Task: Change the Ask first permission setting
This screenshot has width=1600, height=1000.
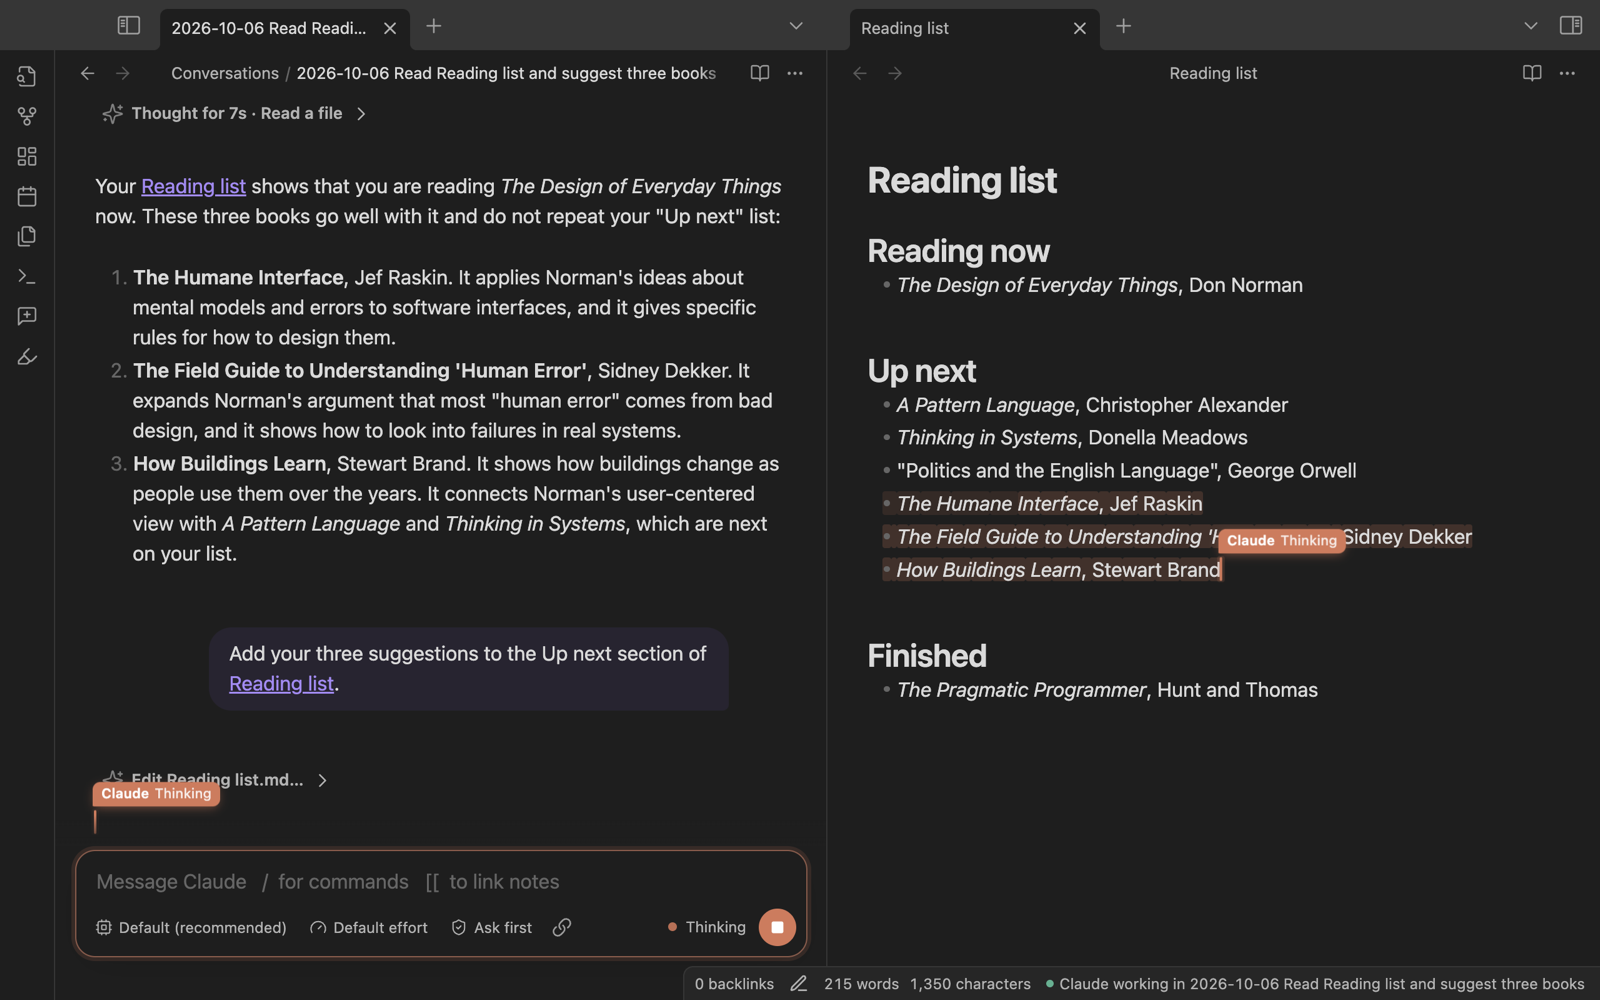Action: pos(491,927)
